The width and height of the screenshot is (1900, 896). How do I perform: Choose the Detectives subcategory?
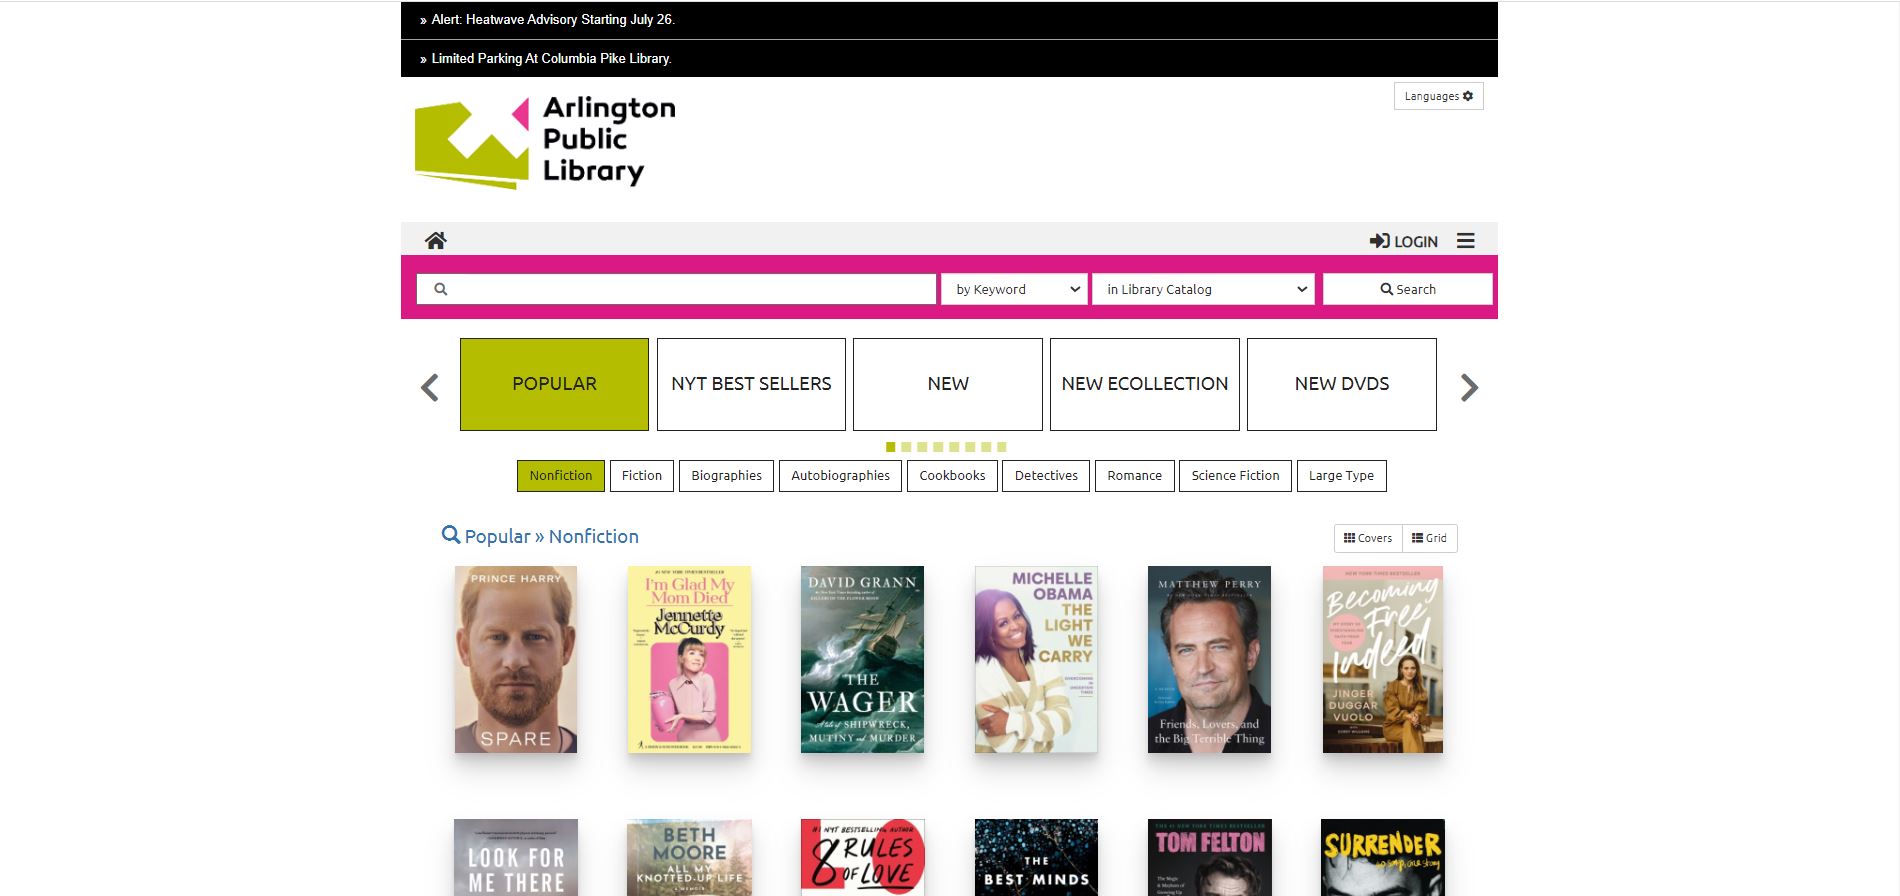coord(1046,476)
